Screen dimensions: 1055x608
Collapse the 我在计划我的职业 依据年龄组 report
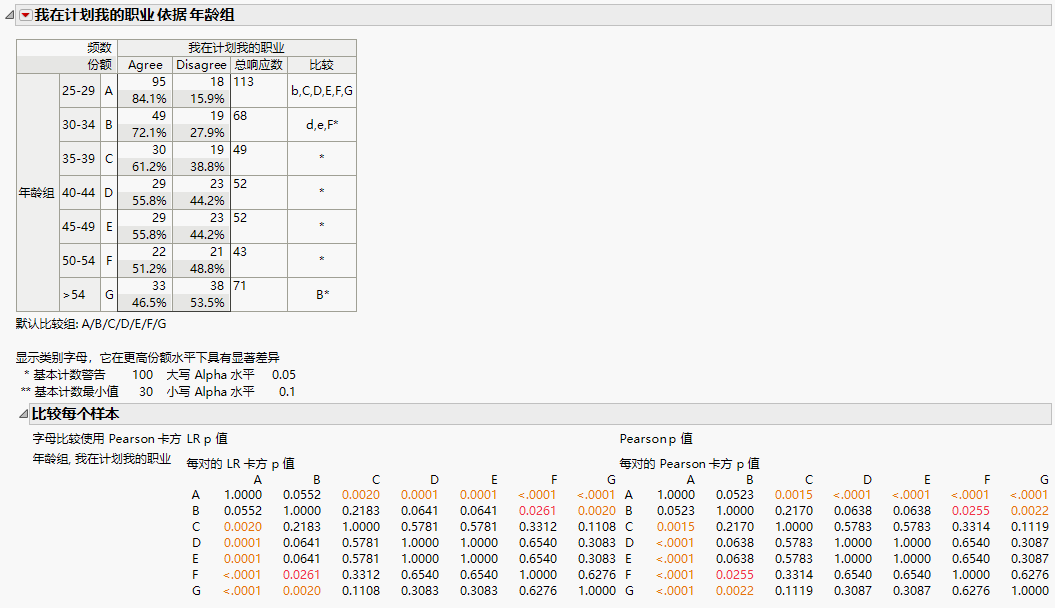pos(8,14)
